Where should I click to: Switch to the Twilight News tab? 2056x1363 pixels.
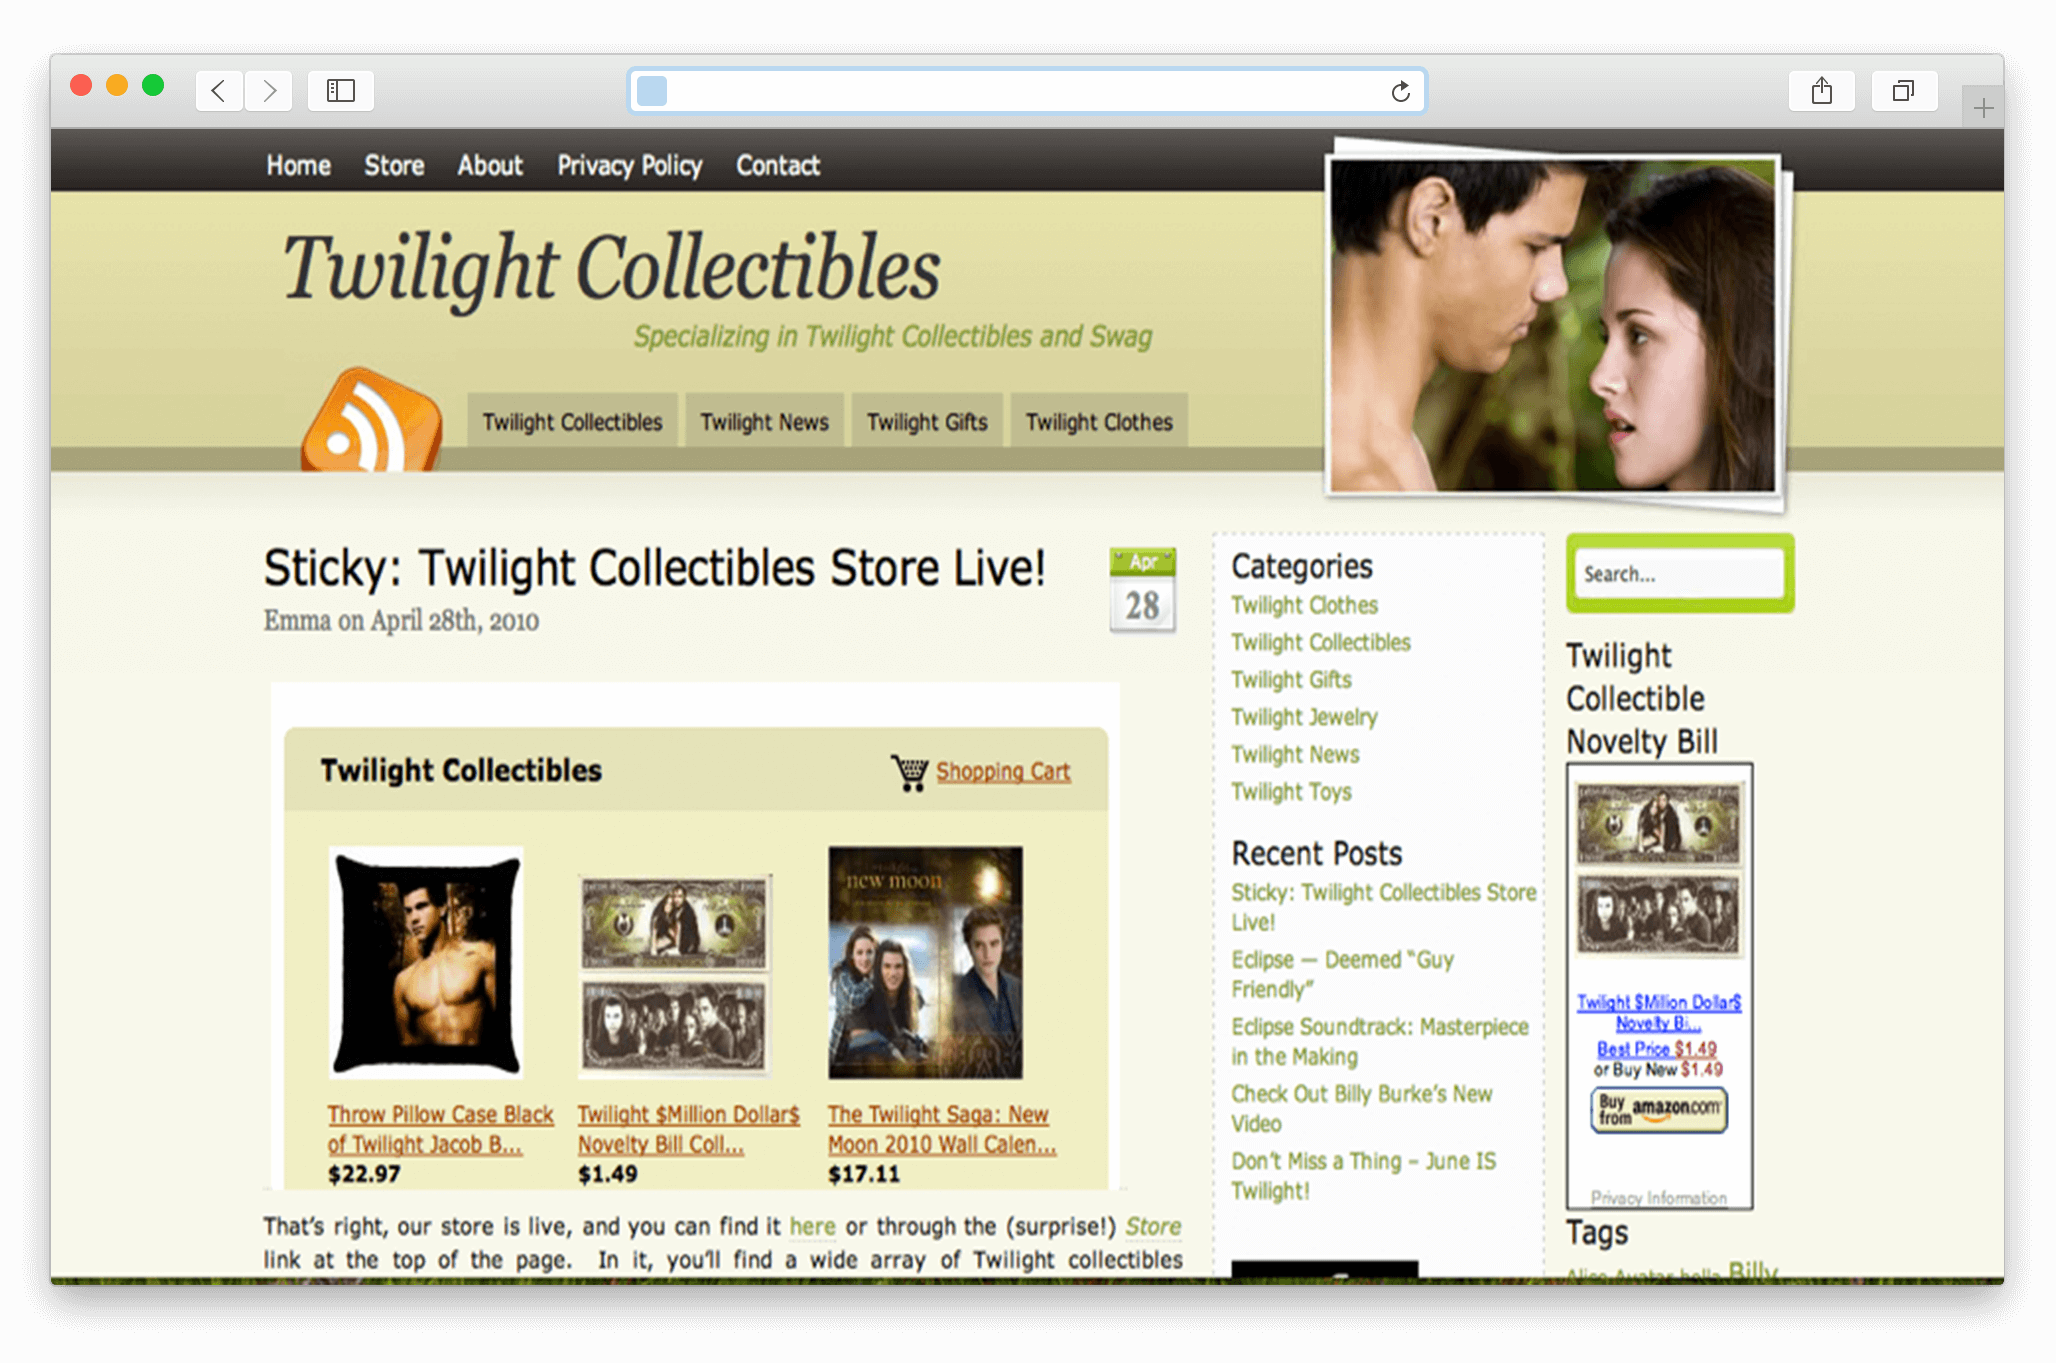click(763, 421)
